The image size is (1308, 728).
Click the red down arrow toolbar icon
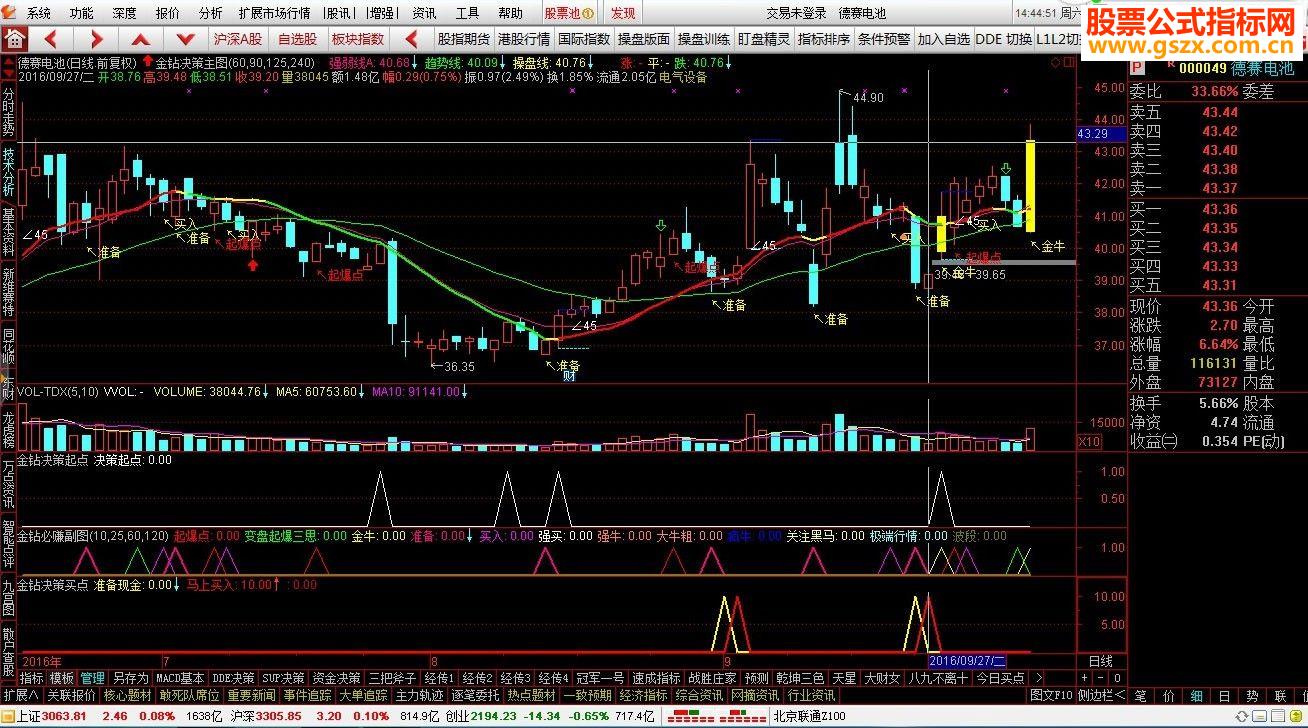coord(185,39)
